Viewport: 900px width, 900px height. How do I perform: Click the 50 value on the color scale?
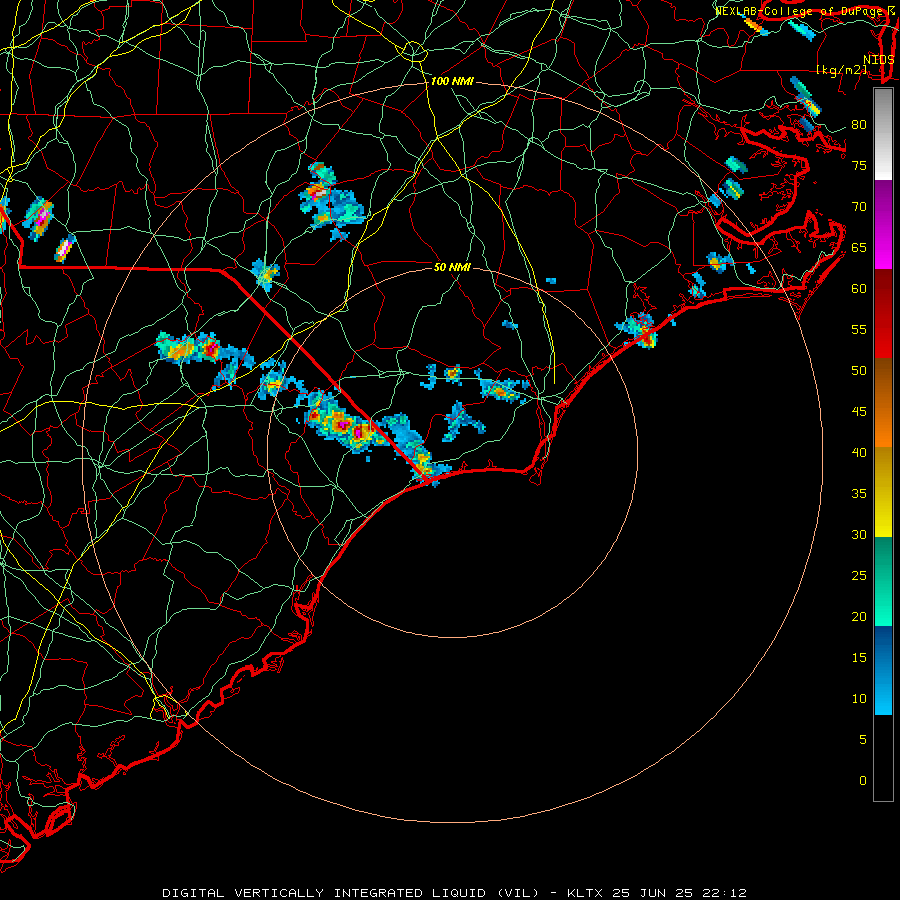point(859,371)
